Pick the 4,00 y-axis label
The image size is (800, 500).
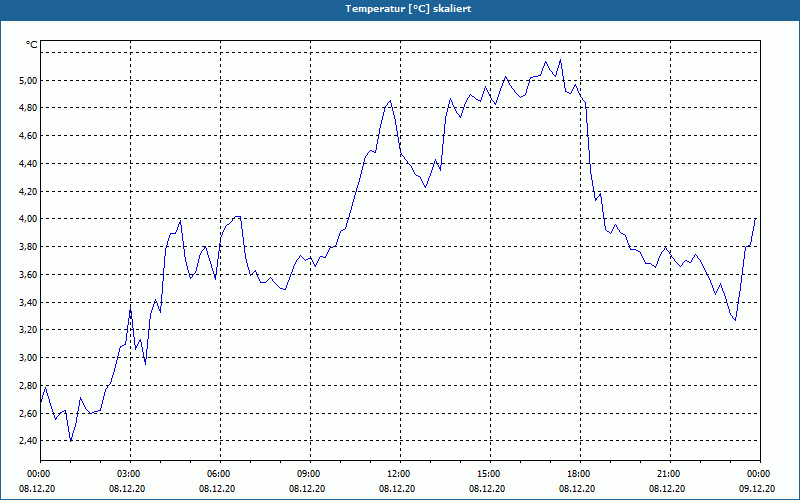pos(29,218)
